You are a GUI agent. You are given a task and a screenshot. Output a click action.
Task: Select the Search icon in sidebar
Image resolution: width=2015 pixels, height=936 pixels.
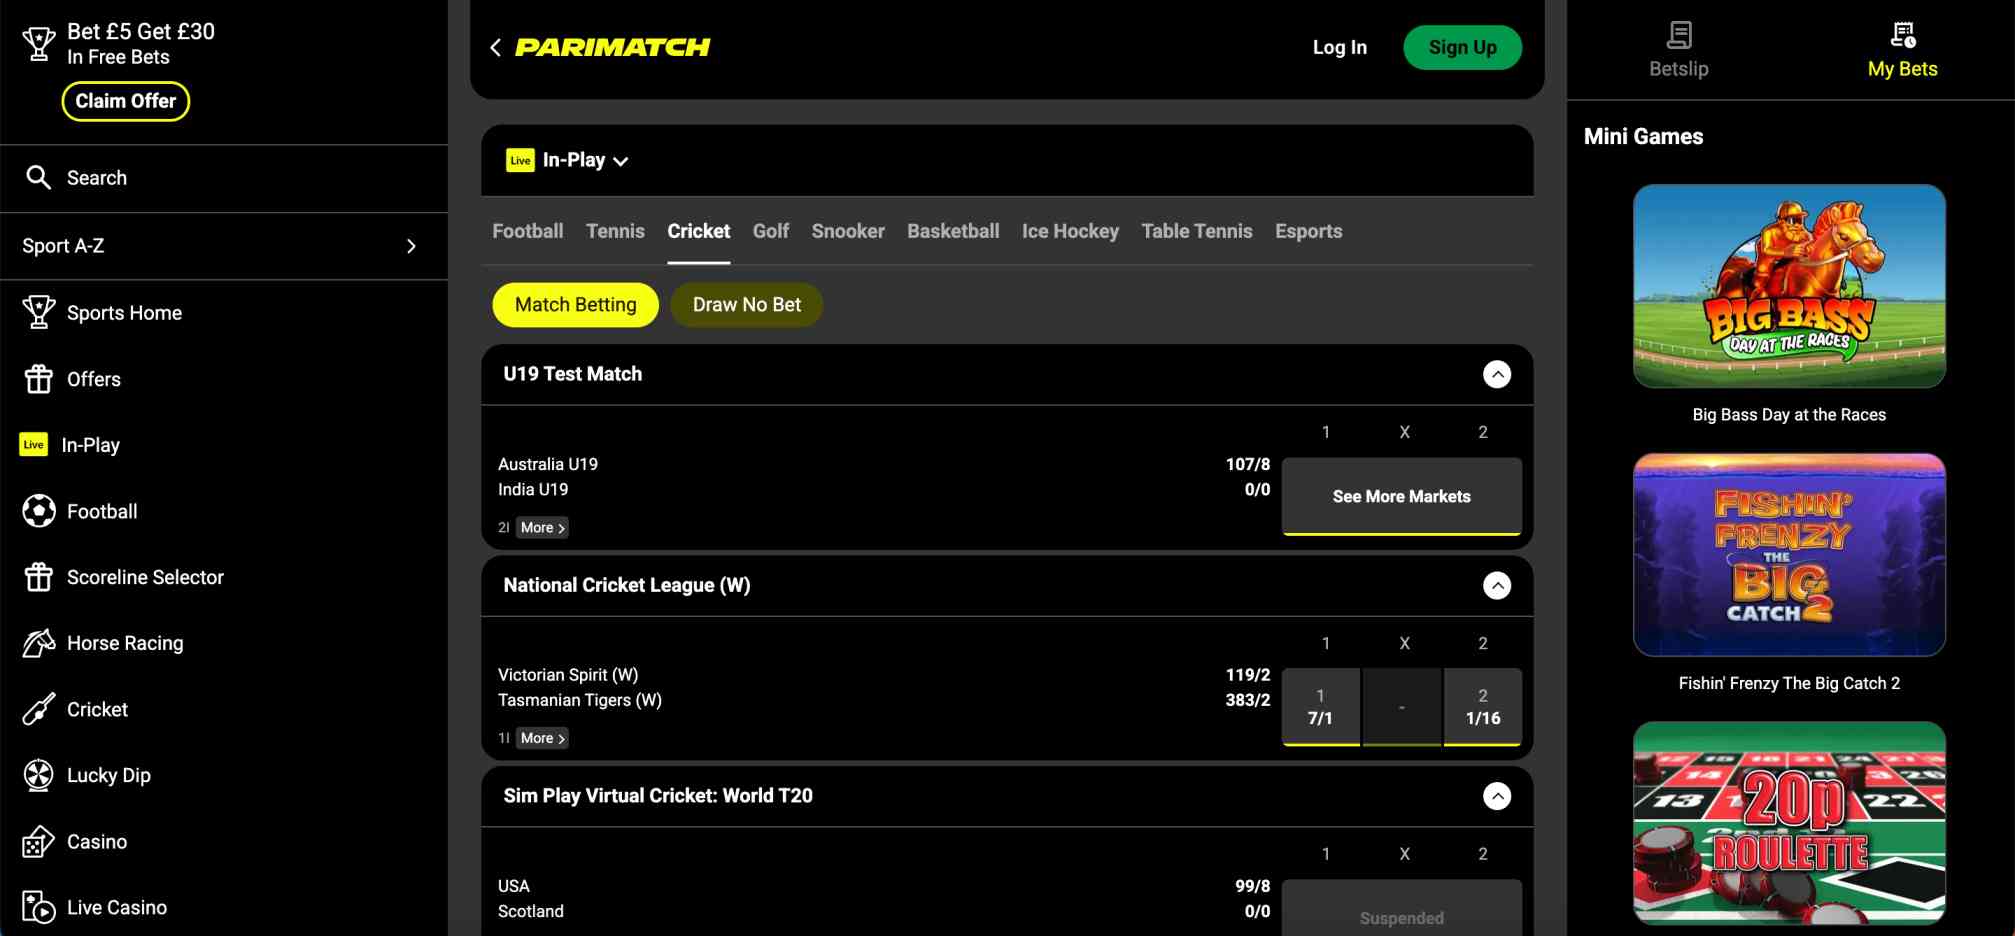40,177
